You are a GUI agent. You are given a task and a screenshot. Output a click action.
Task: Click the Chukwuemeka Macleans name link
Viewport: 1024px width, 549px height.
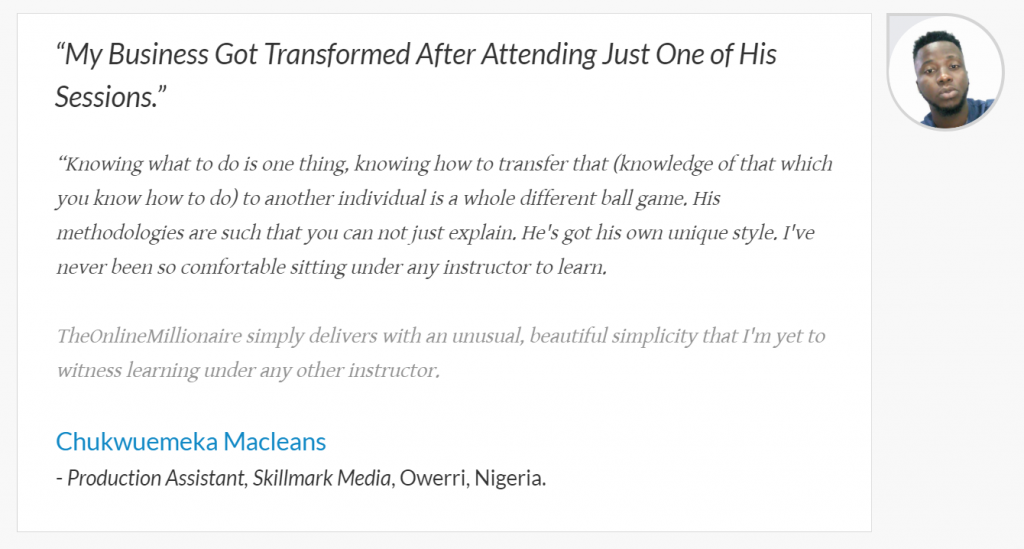191,442
